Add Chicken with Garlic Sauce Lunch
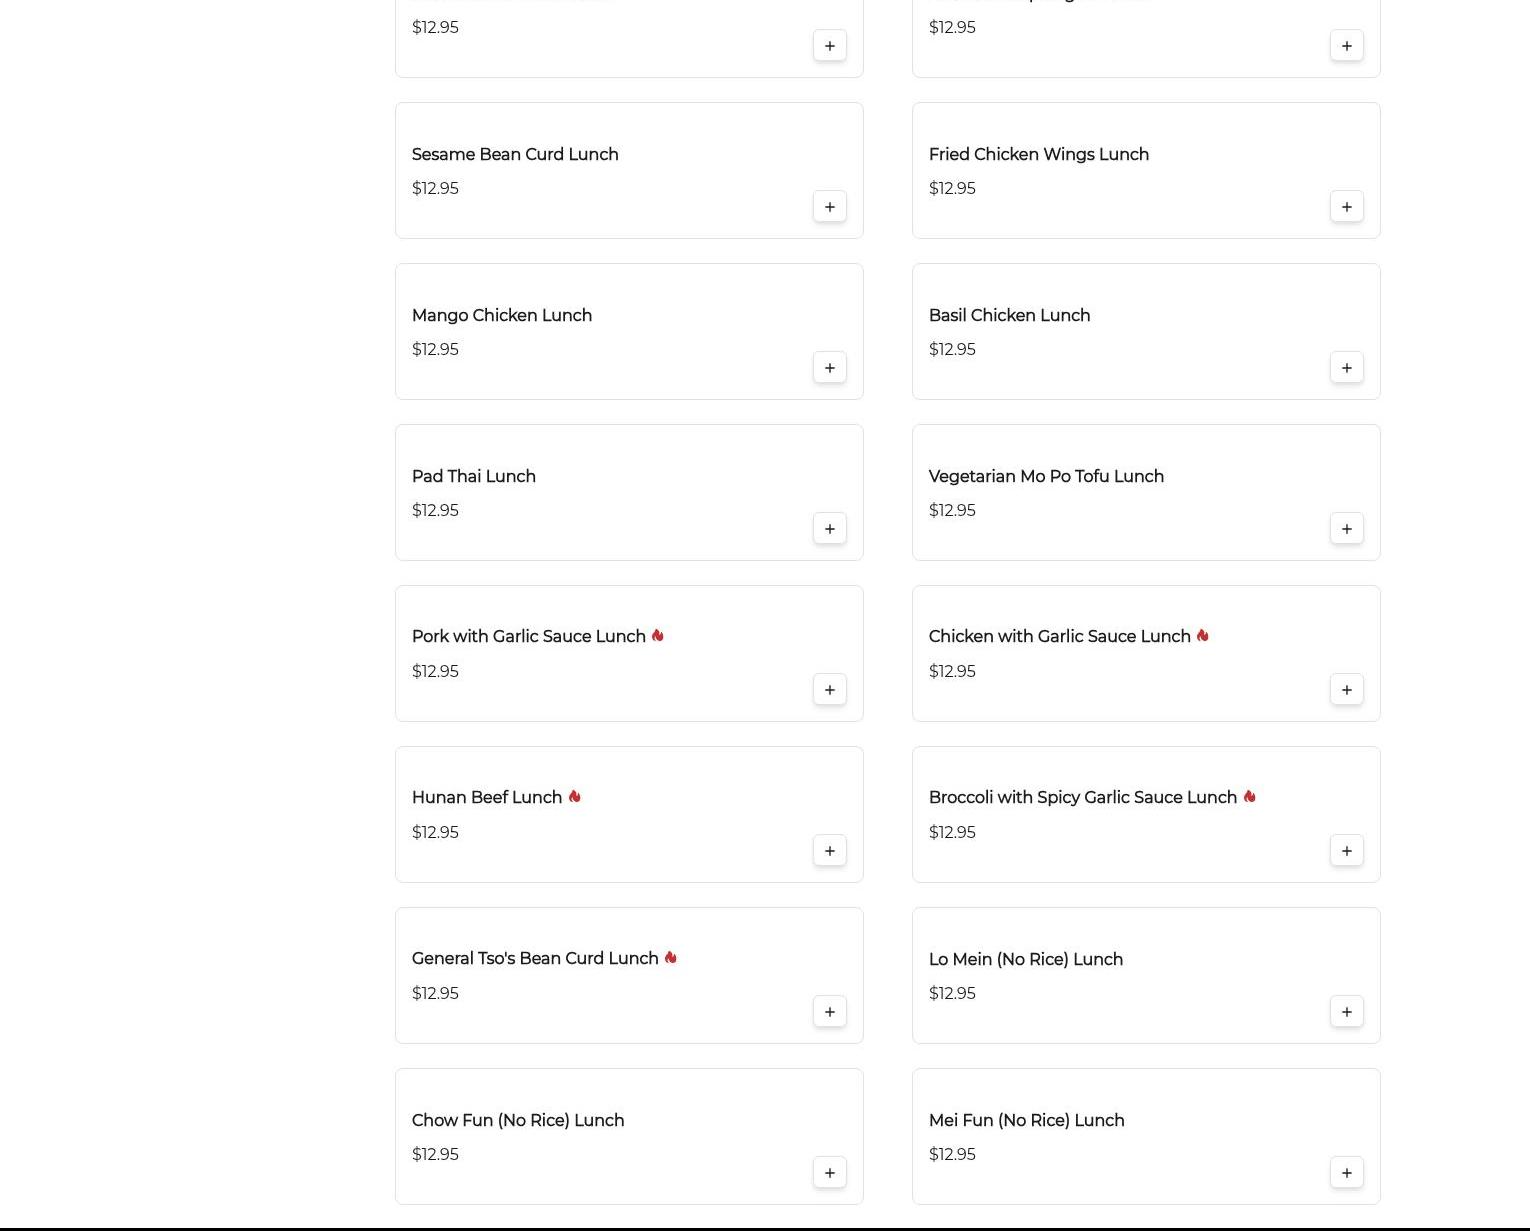Screen dimensions: 1530x1231 pos(1347,690)
